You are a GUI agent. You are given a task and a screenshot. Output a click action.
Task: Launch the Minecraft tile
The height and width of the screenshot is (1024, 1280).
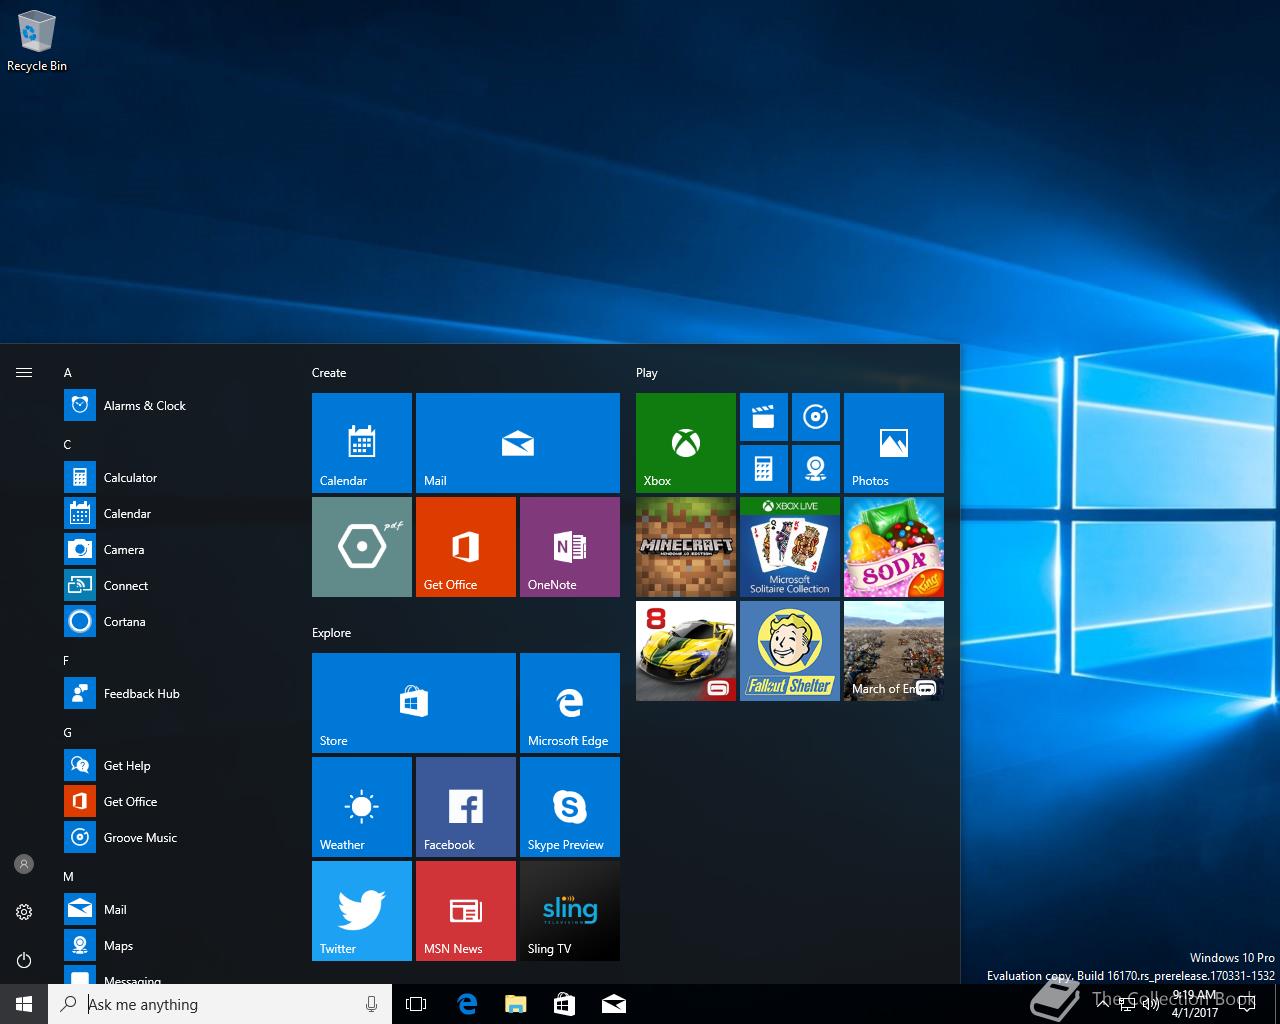(x=686, y=547)
